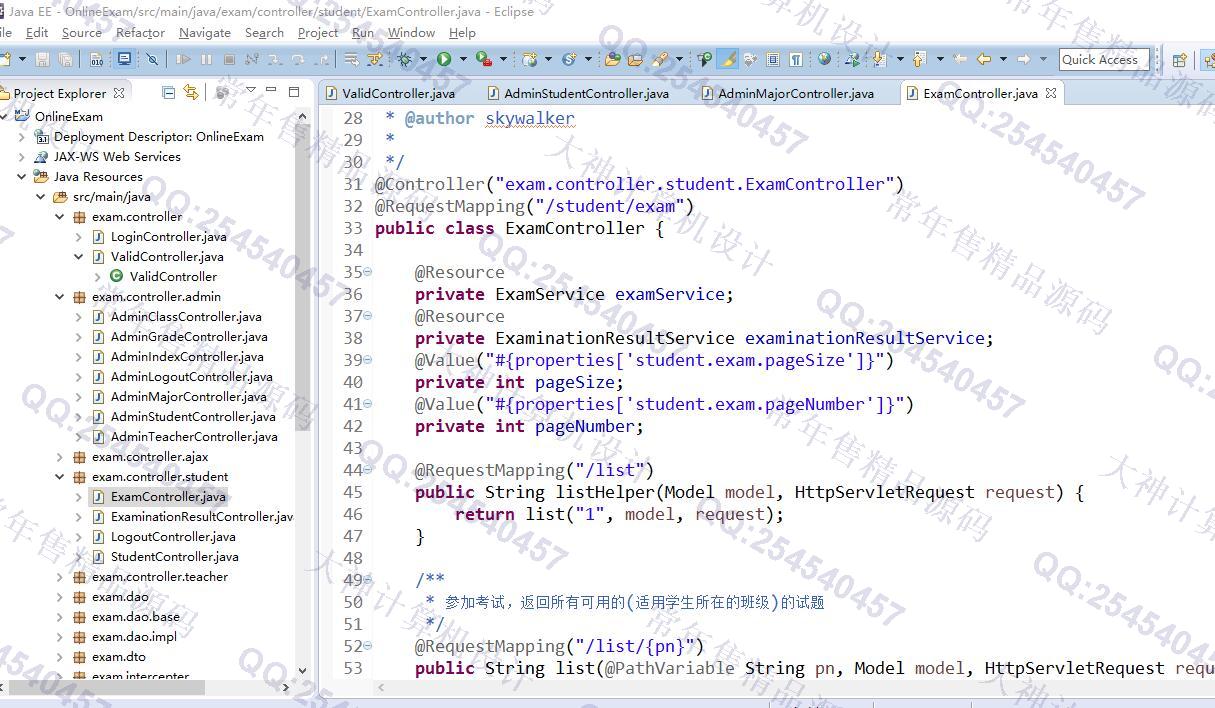
Task: Click editor horizontal scroll left arrow
Action: (381, 687)
